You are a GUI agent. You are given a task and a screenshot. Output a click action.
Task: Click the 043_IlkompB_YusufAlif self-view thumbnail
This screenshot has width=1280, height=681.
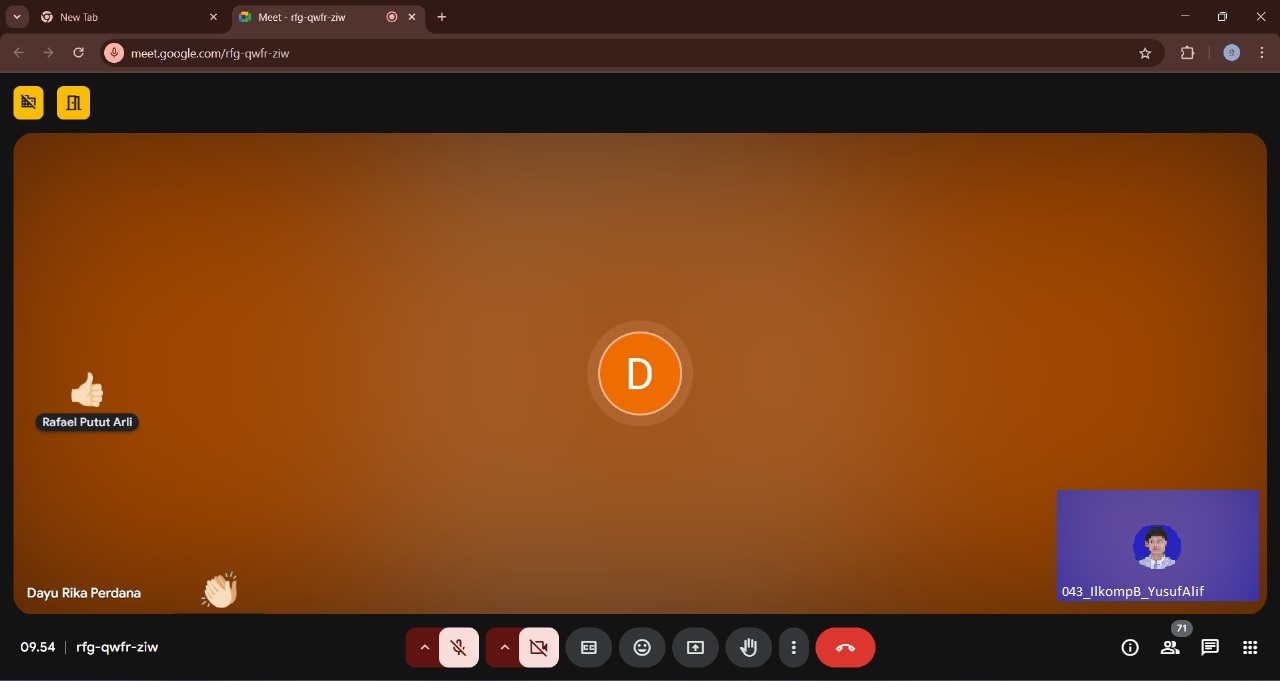pos(1157,545)
